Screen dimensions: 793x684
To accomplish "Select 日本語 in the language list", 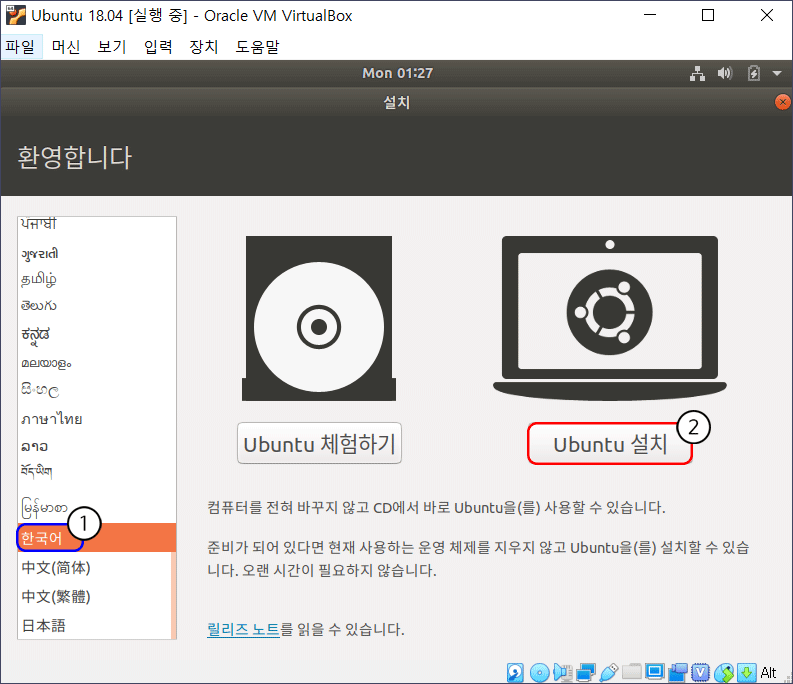I will (x=94, y=625).
